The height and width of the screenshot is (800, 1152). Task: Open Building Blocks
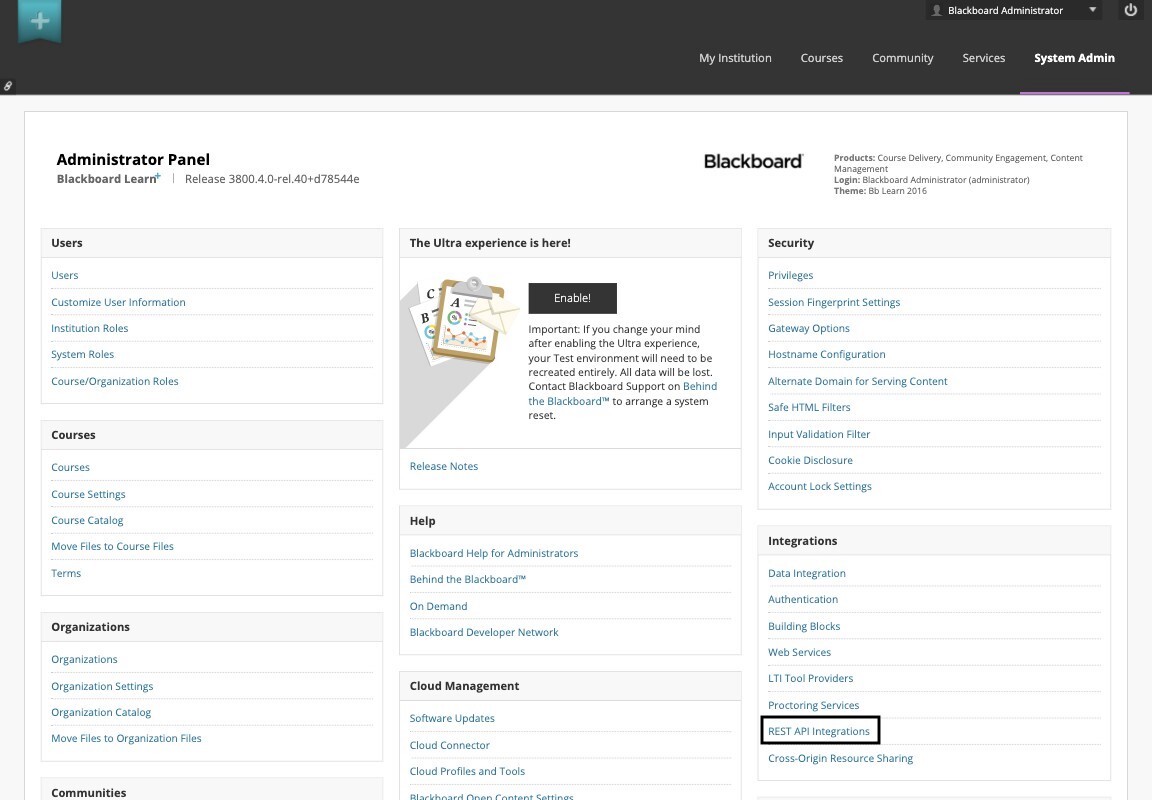[804, 627]
